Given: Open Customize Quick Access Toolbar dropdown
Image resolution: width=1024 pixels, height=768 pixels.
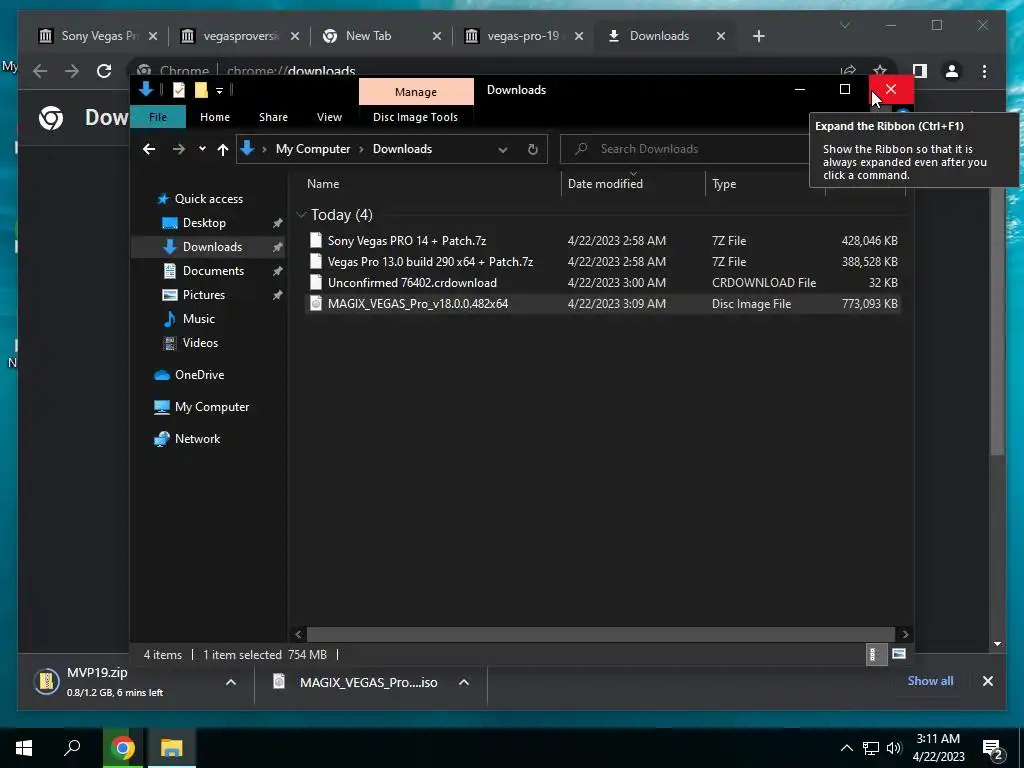Looking at the screenshot, I should pos(219,90).
